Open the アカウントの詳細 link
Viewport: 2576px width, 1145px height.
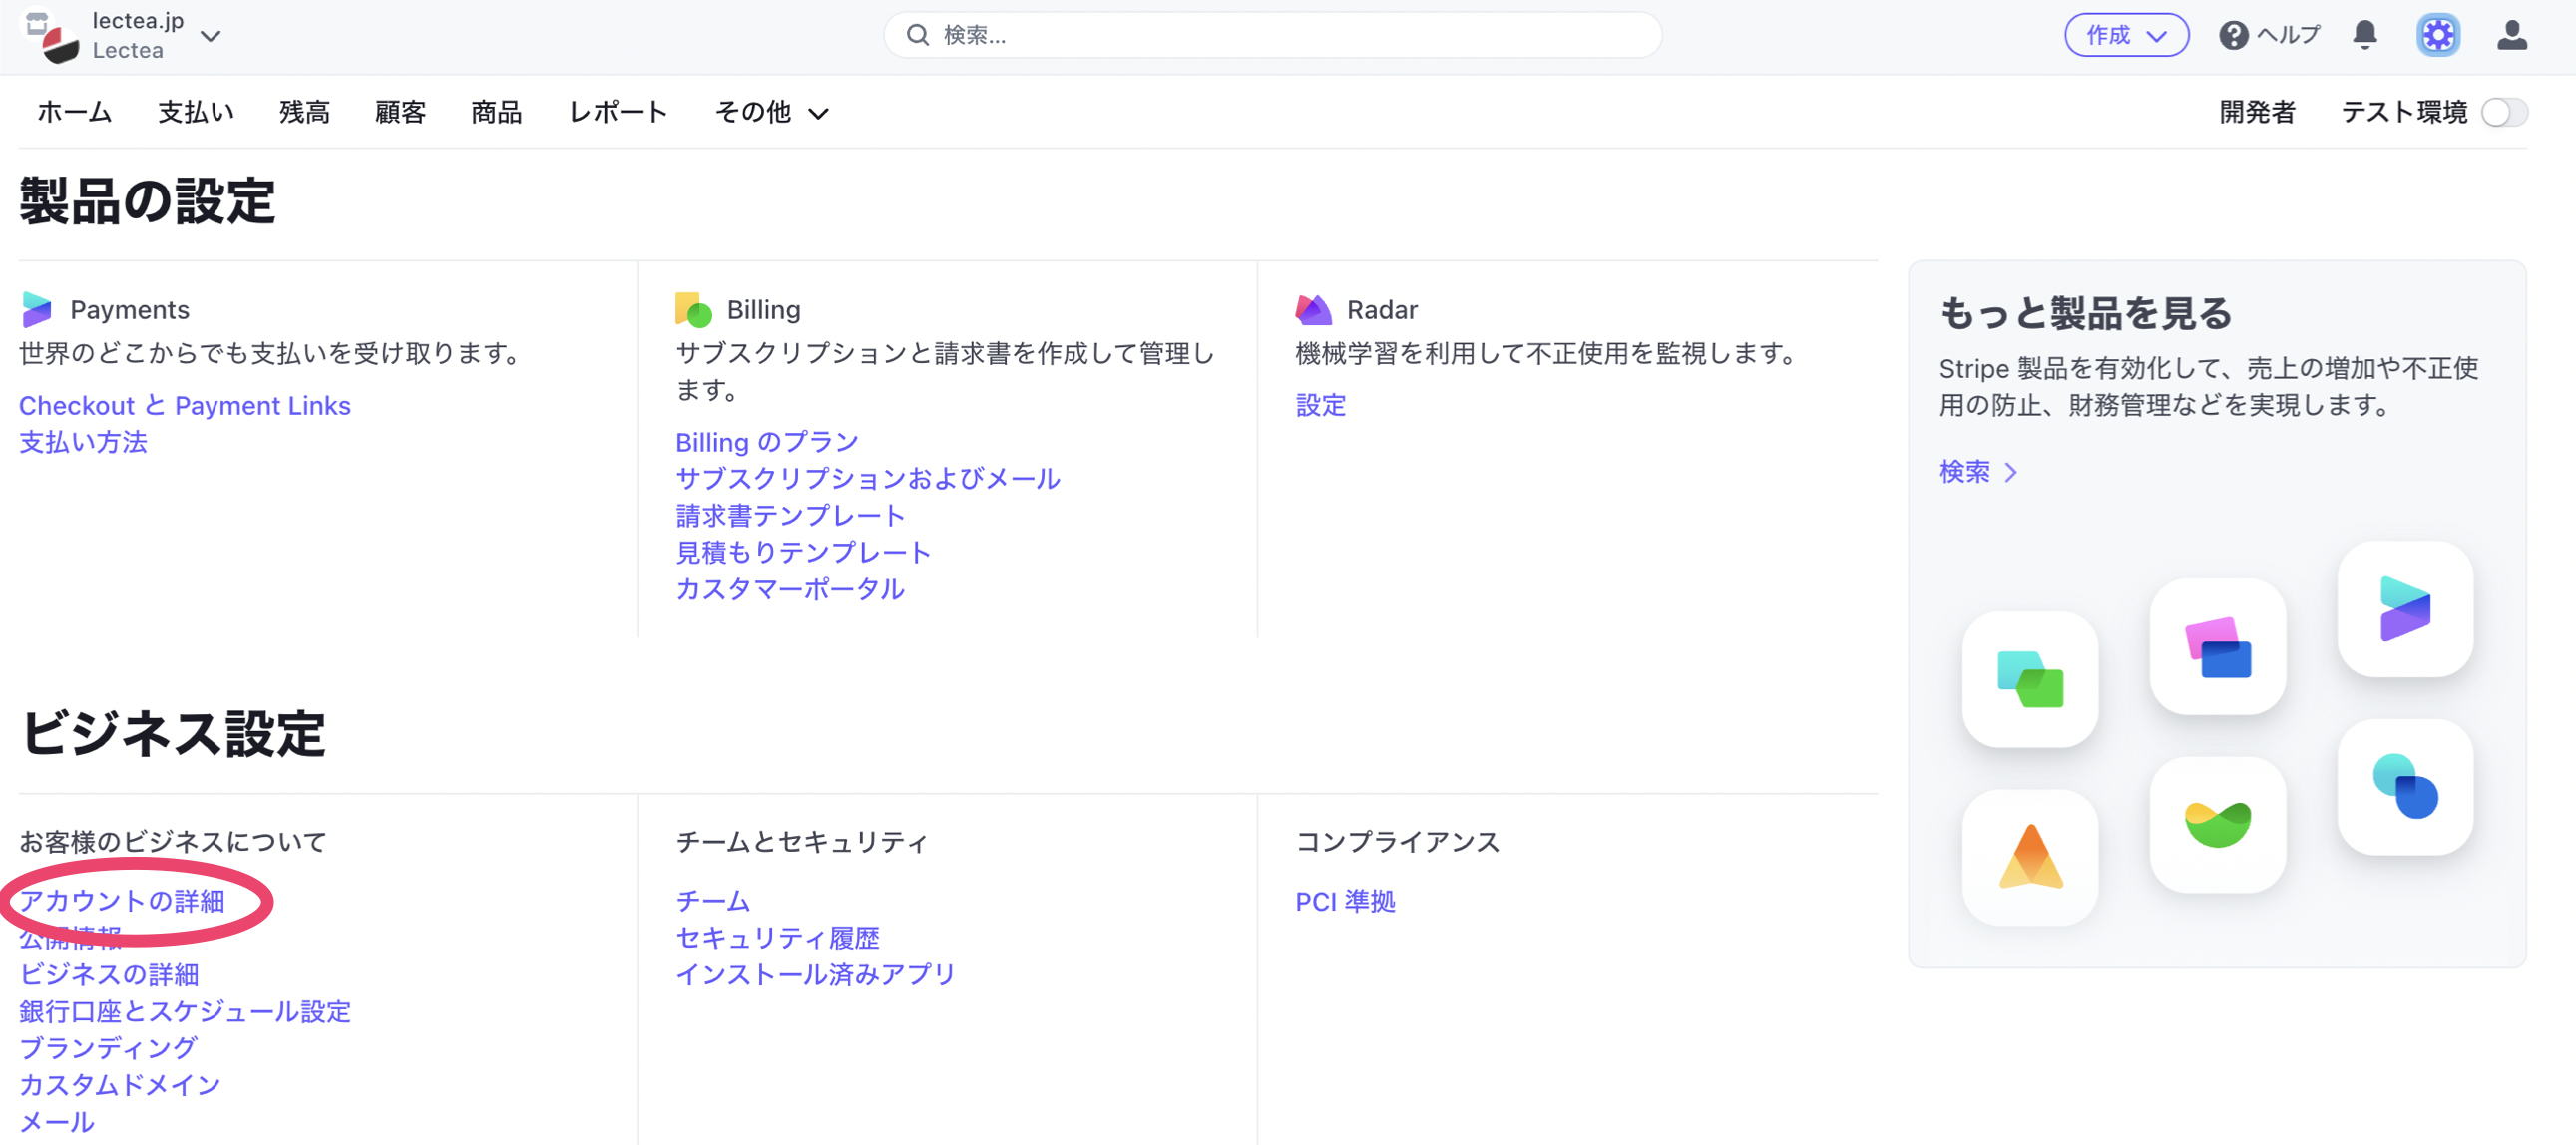pos(122,900)
